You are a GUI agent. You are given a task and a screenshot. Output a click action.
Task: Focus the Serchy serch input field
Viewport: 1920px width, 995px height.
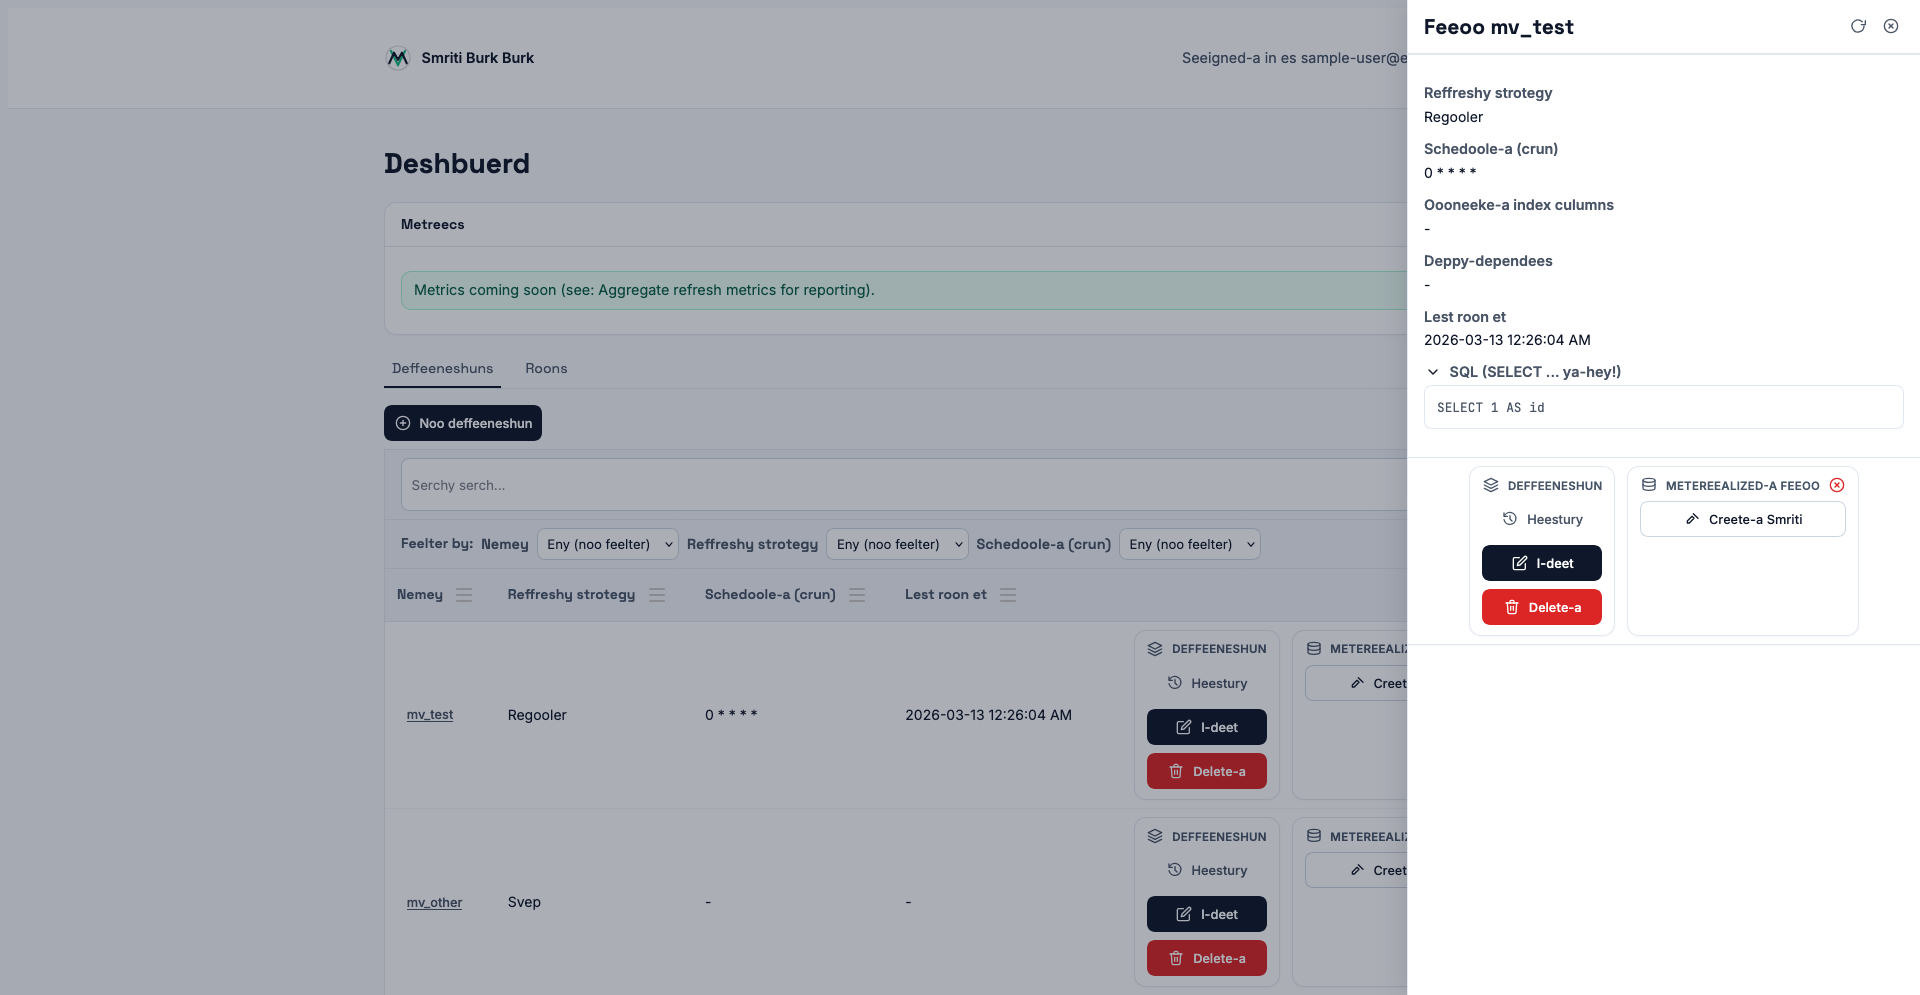pos(900,485)
